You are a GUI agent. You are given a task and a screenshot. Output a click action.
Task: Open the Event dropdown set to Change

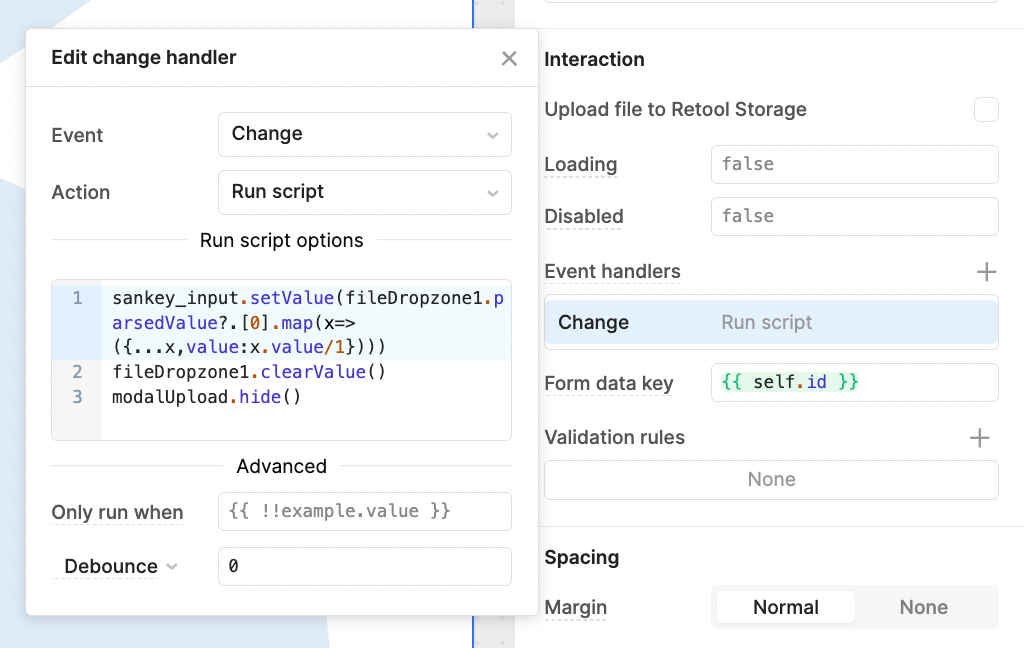(365, 134)
